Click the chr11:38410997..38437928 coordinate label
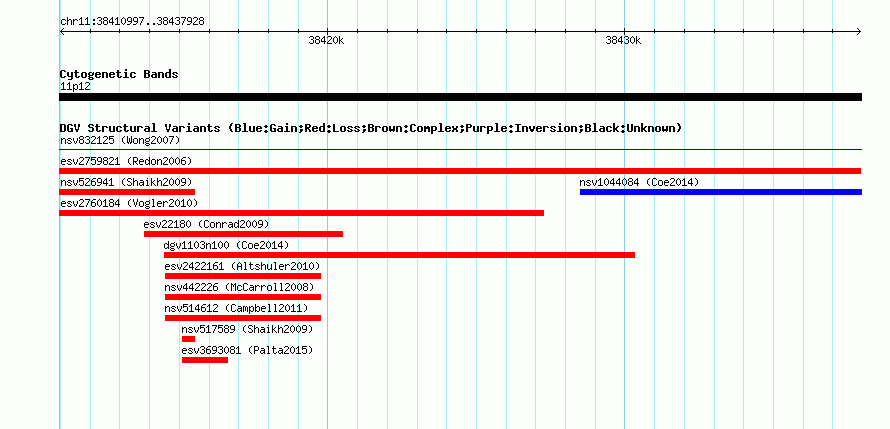Image resolution: width=890 pixels, height=429 pixels. coord(132,22)
